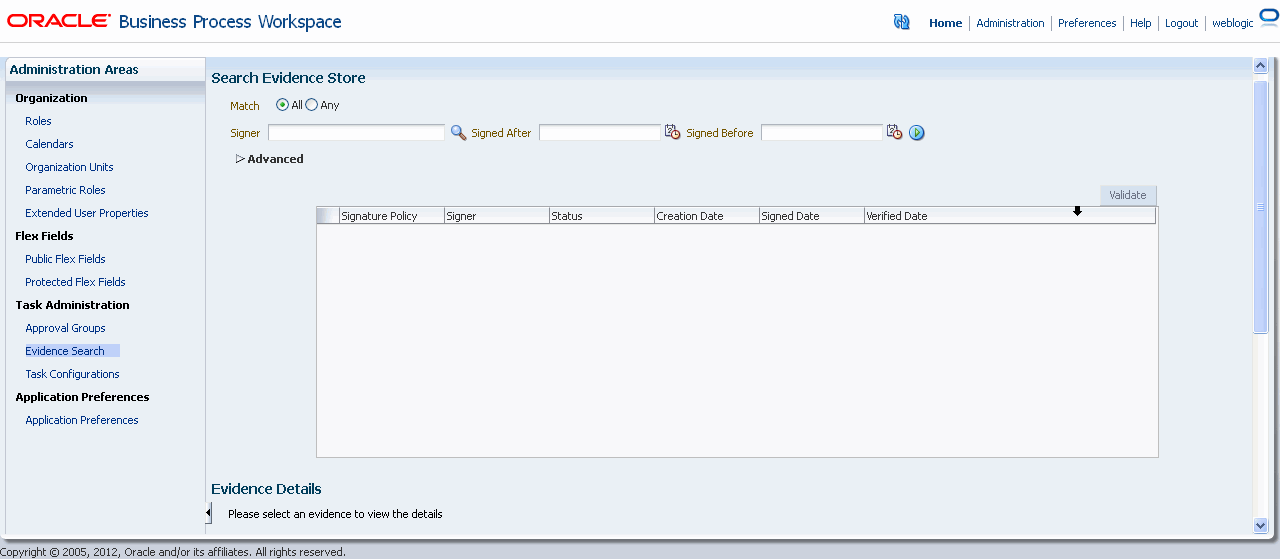Click the Validate button
1280x559 pixels.
click(1128, 195)
